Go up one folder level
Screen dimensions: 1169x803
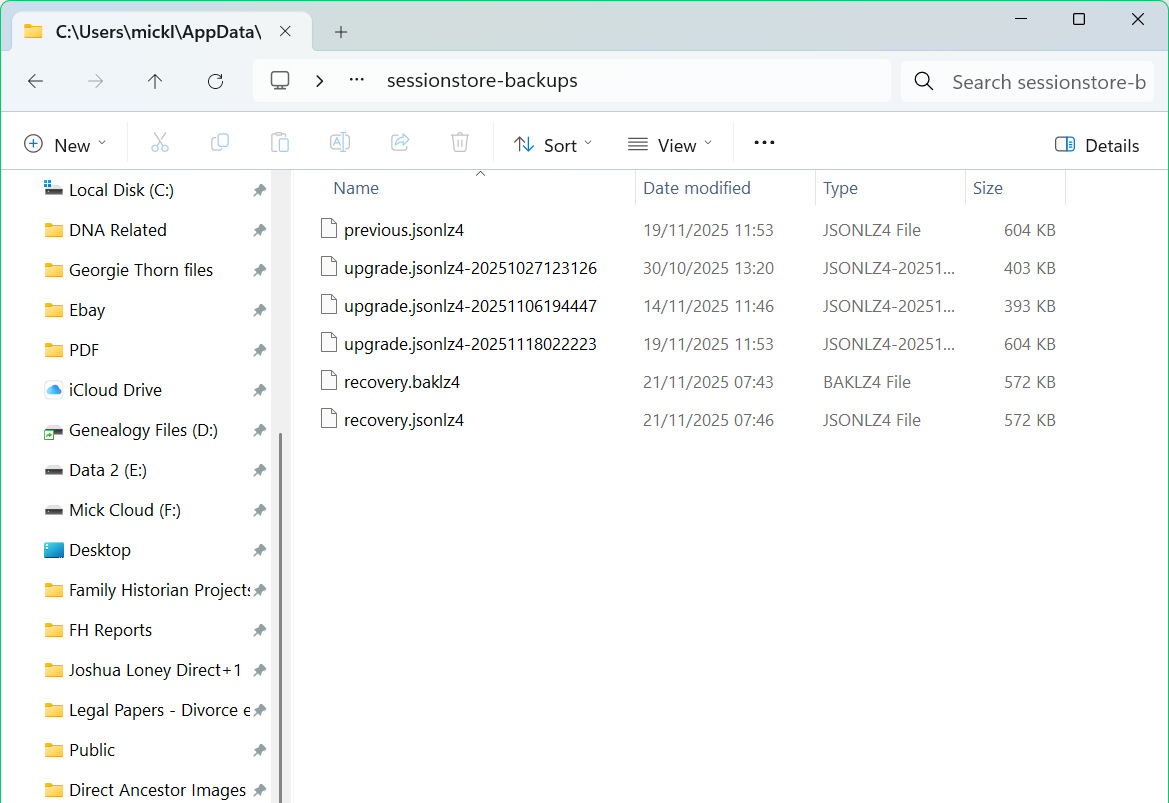pyautogui.click(x=155, y=82)
